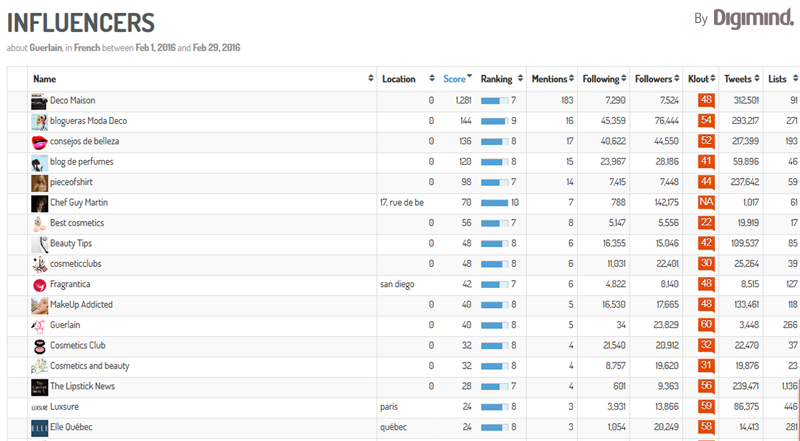Open Elle Québec avatar
This screenshot has height=441, width=800.
pyautogui.click(x=39, y=428)
